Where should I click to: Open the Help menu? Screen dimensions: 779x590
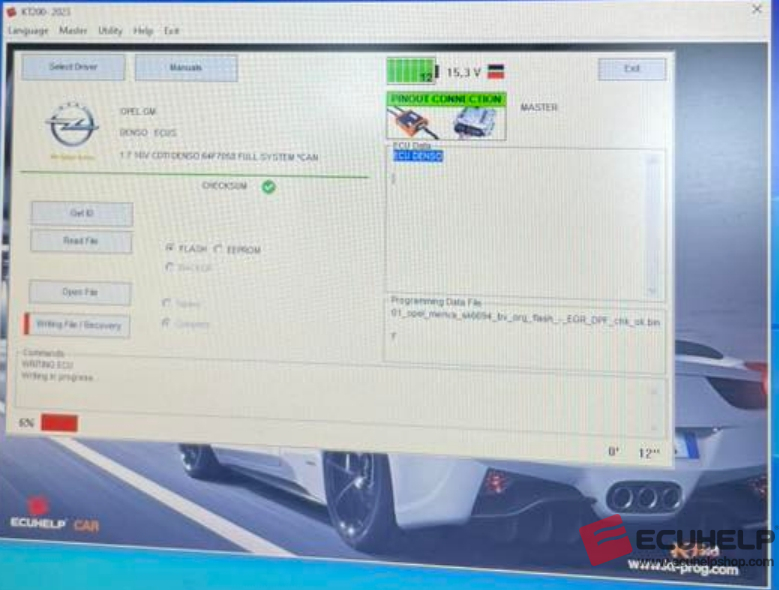point(143,31)
